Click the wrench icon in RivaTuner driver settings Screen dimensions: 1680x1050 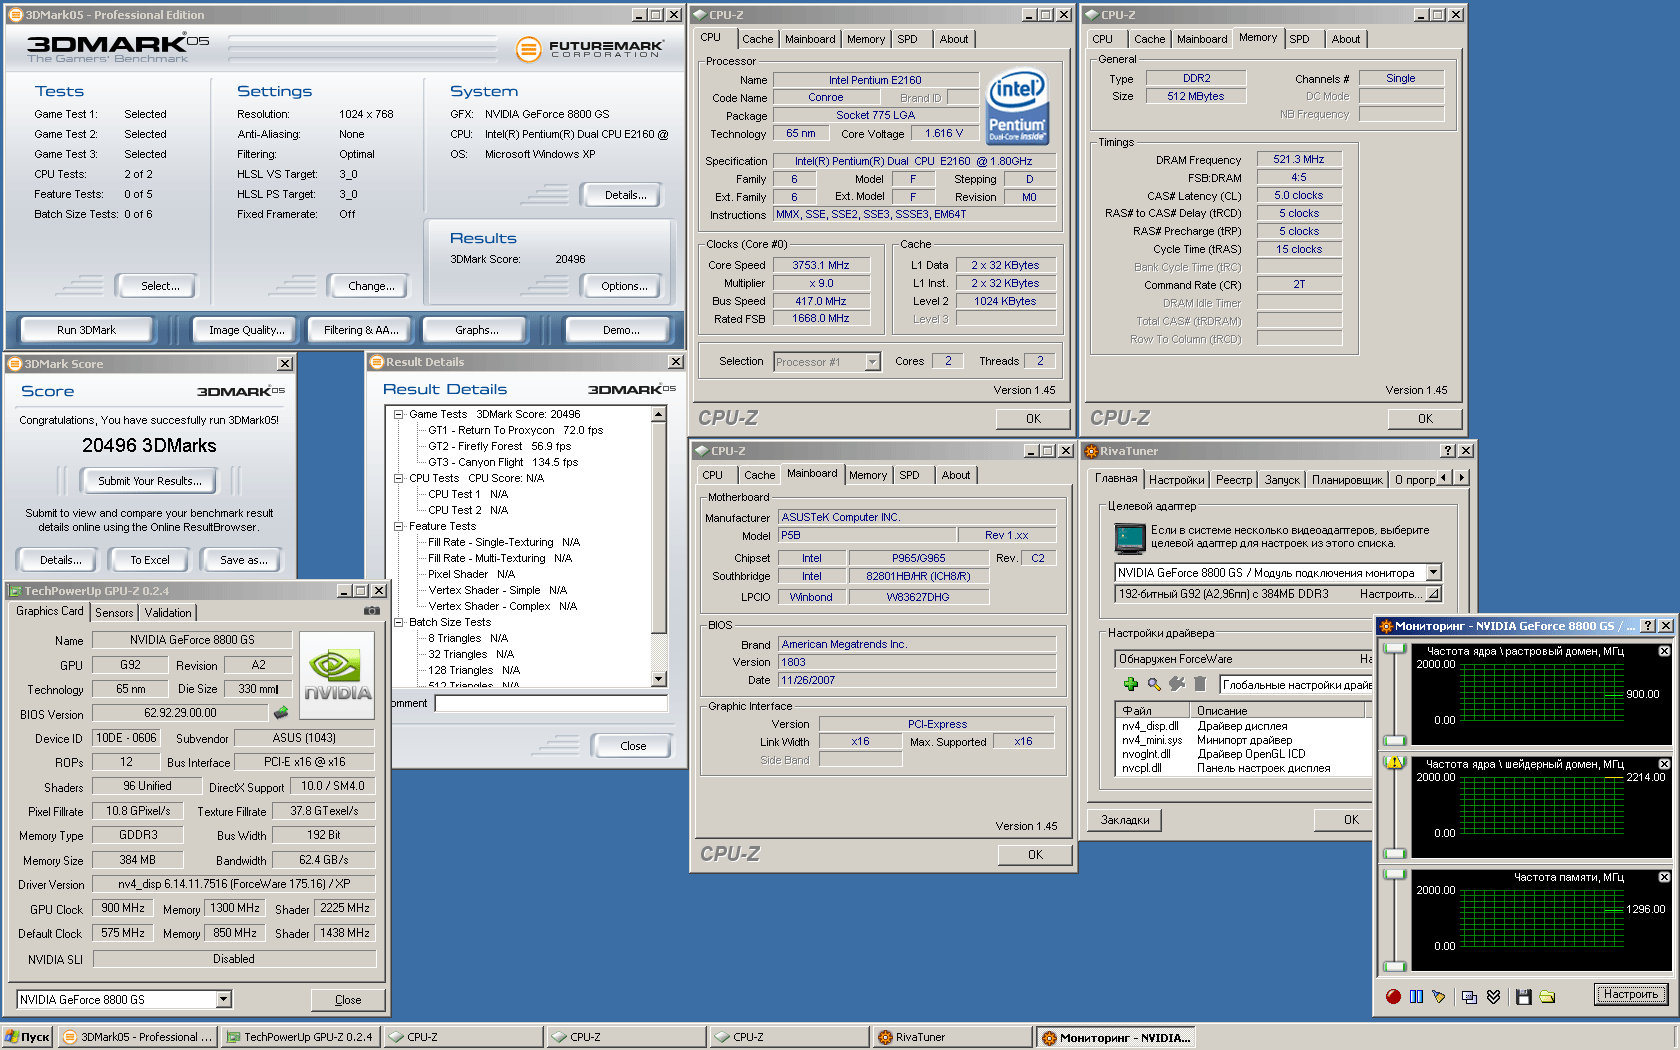click(x=1177, y=684)
